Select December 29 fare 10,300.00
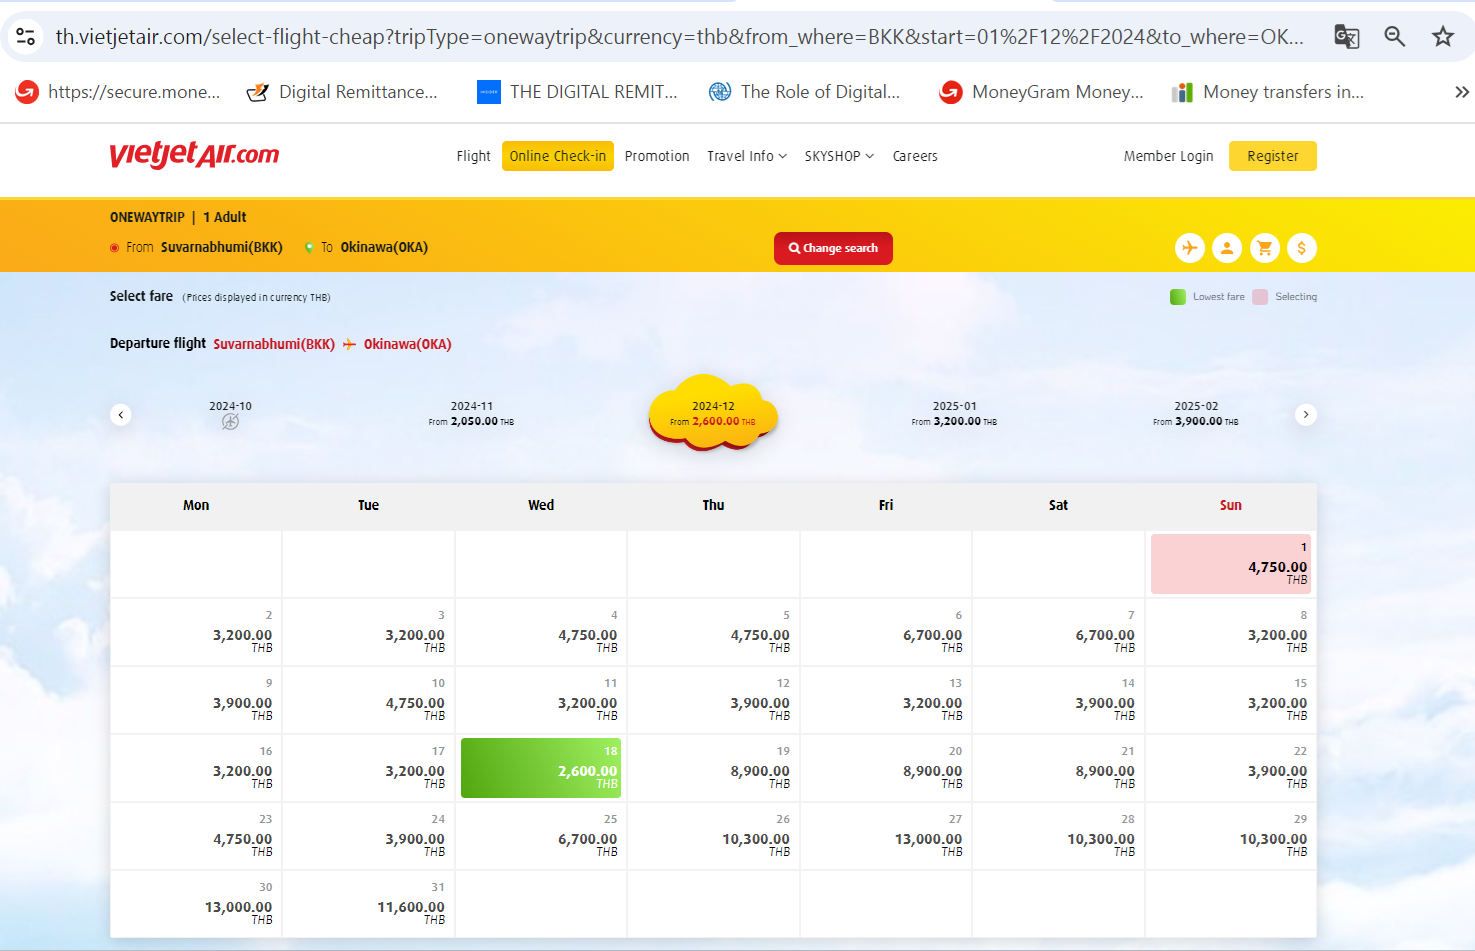Screen dimensions: 1475x951 (x=1231, y=836)
